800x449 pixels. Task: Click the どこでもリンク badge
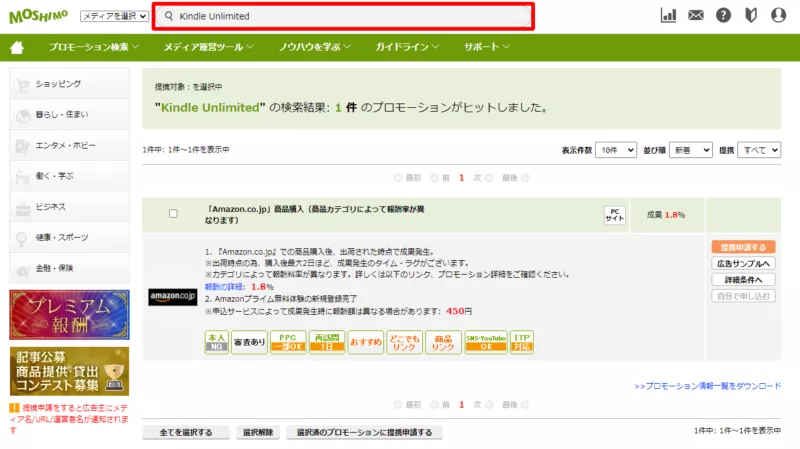[404, 342]
